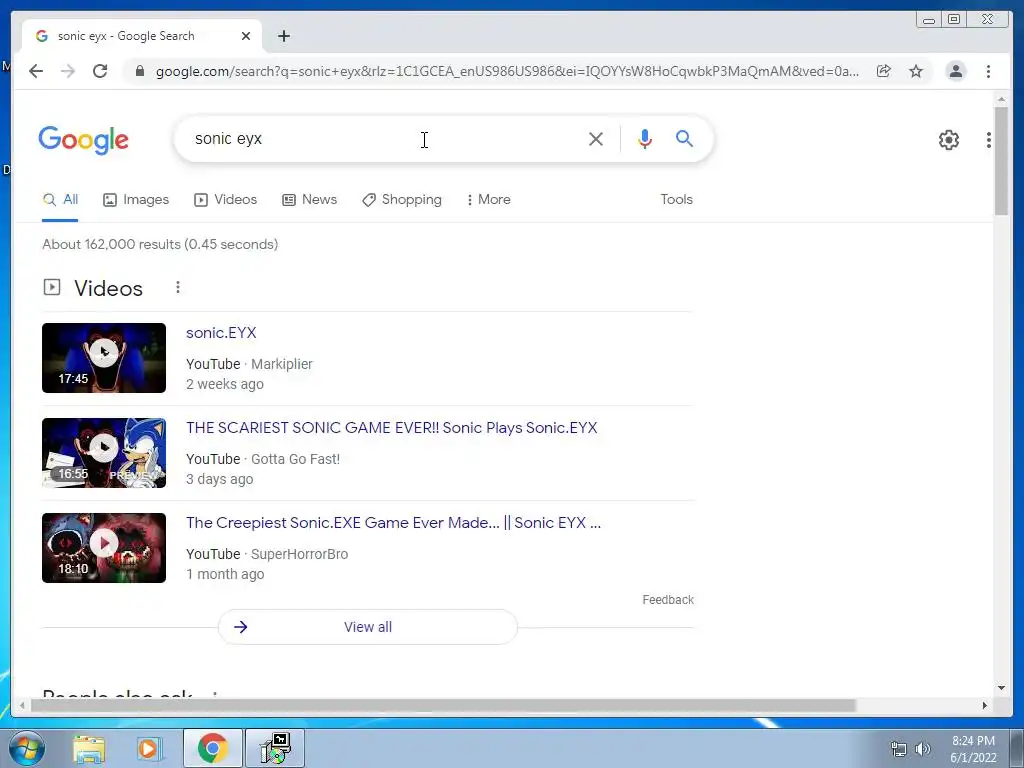The width and height of the screenshot is (1024, 768).
Task: Go back to the previous page
Action: (36, 71)
